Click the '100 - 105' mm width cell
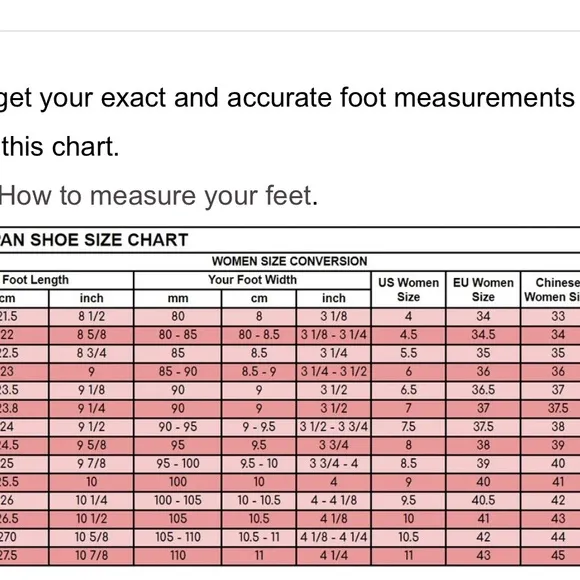 point(178,500)
